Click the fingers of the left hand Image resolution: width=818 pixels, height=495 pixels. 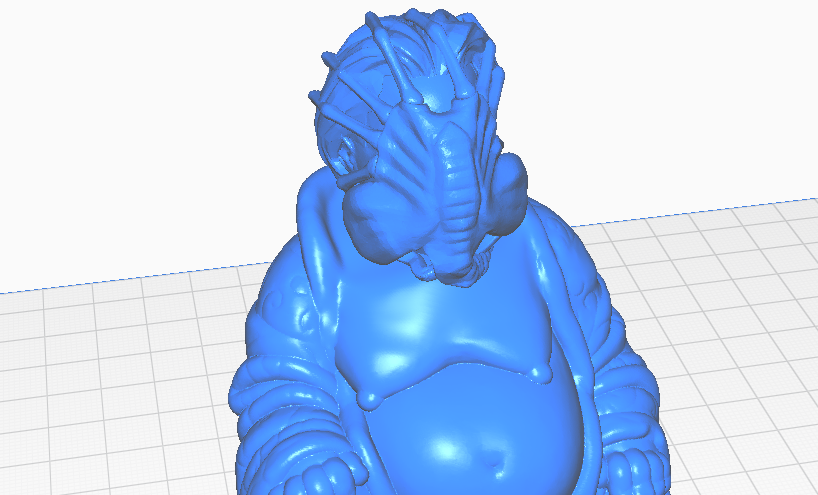click(x=323, y=477)
